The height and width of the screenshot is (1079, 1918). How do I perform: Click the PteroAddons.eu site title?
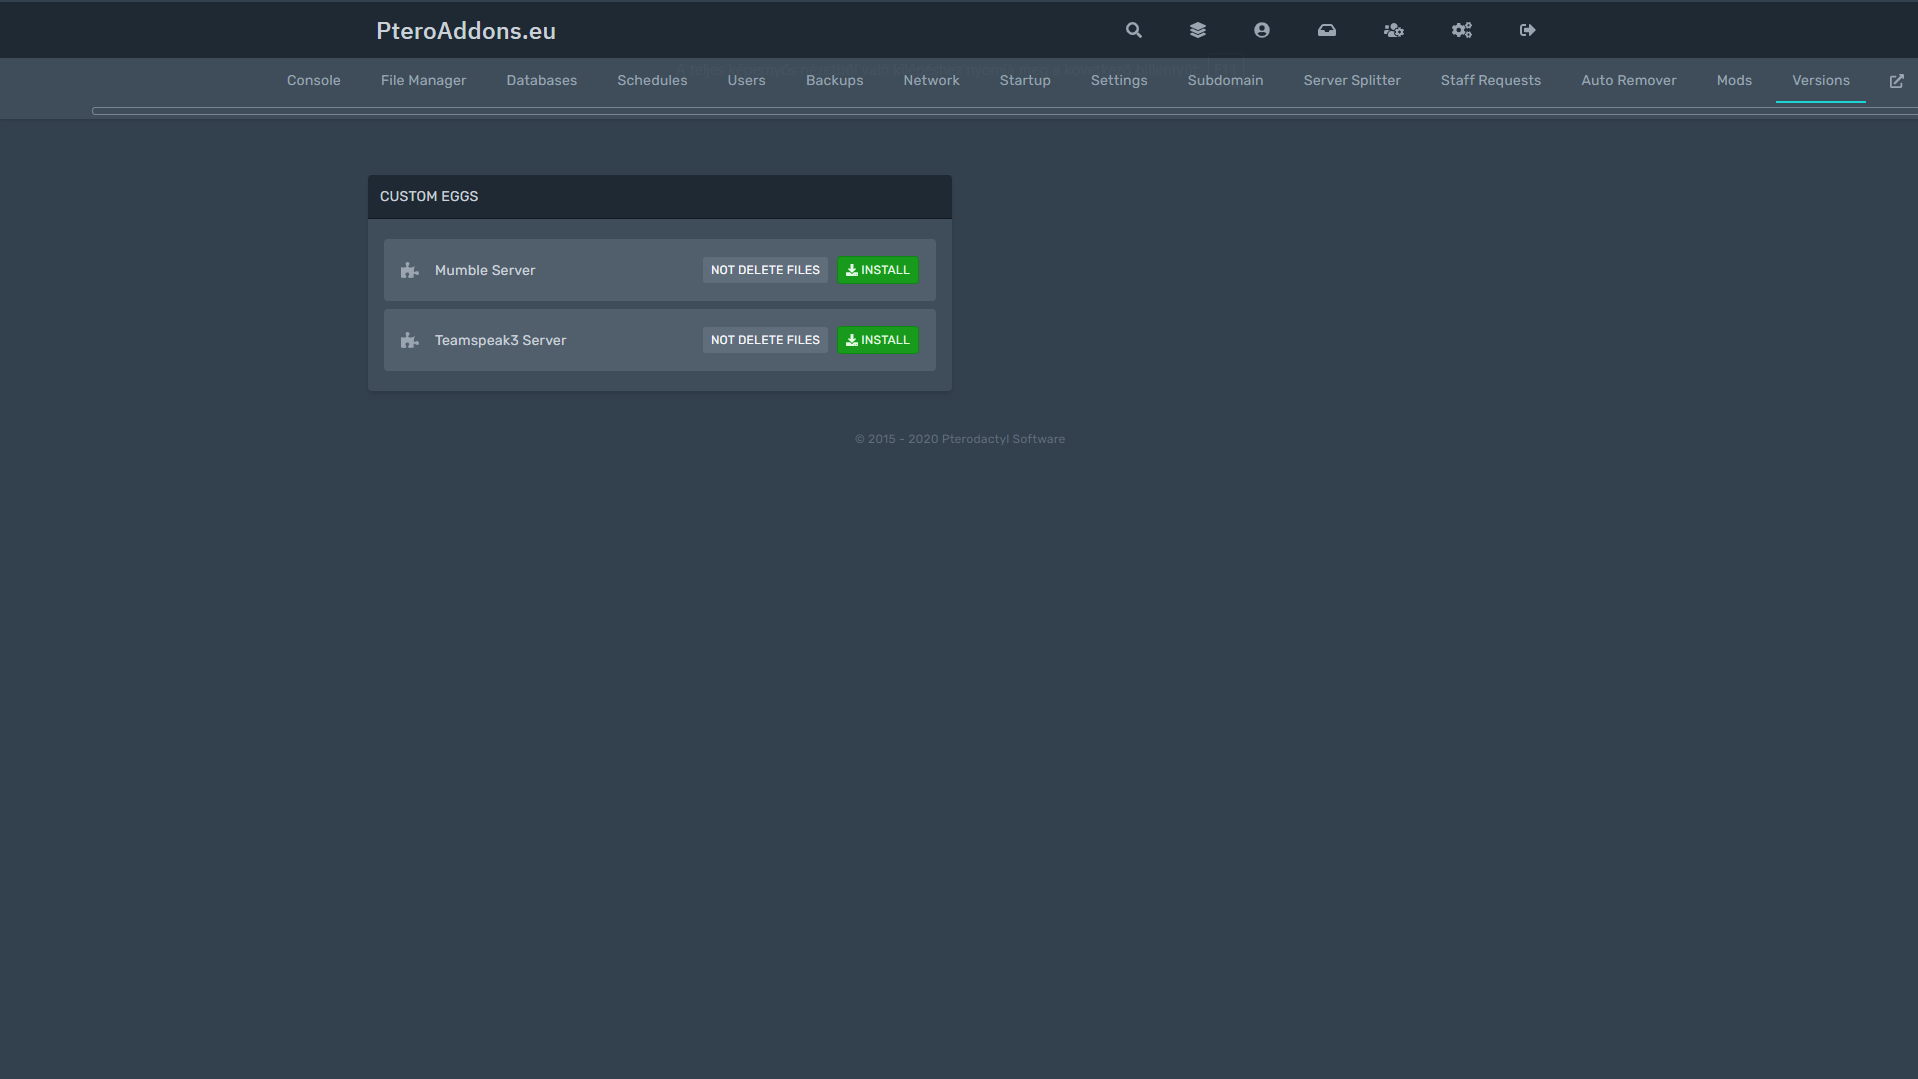pyautogui.click(x=465, y=31)
